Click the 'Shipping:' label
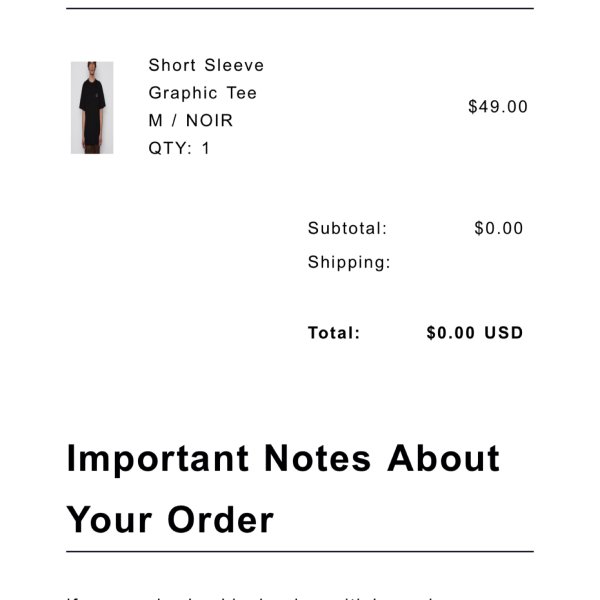This screenshot has height=600, width=600. (349, 262)
